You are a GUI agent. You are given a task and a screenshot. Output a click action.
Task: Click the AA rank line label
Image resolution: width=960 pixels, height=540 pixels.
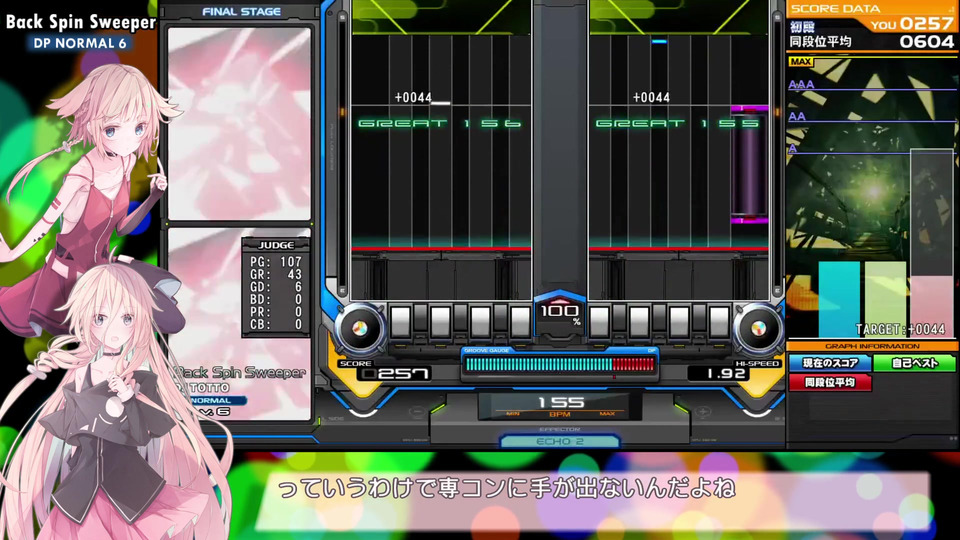[x=797, y=116]
